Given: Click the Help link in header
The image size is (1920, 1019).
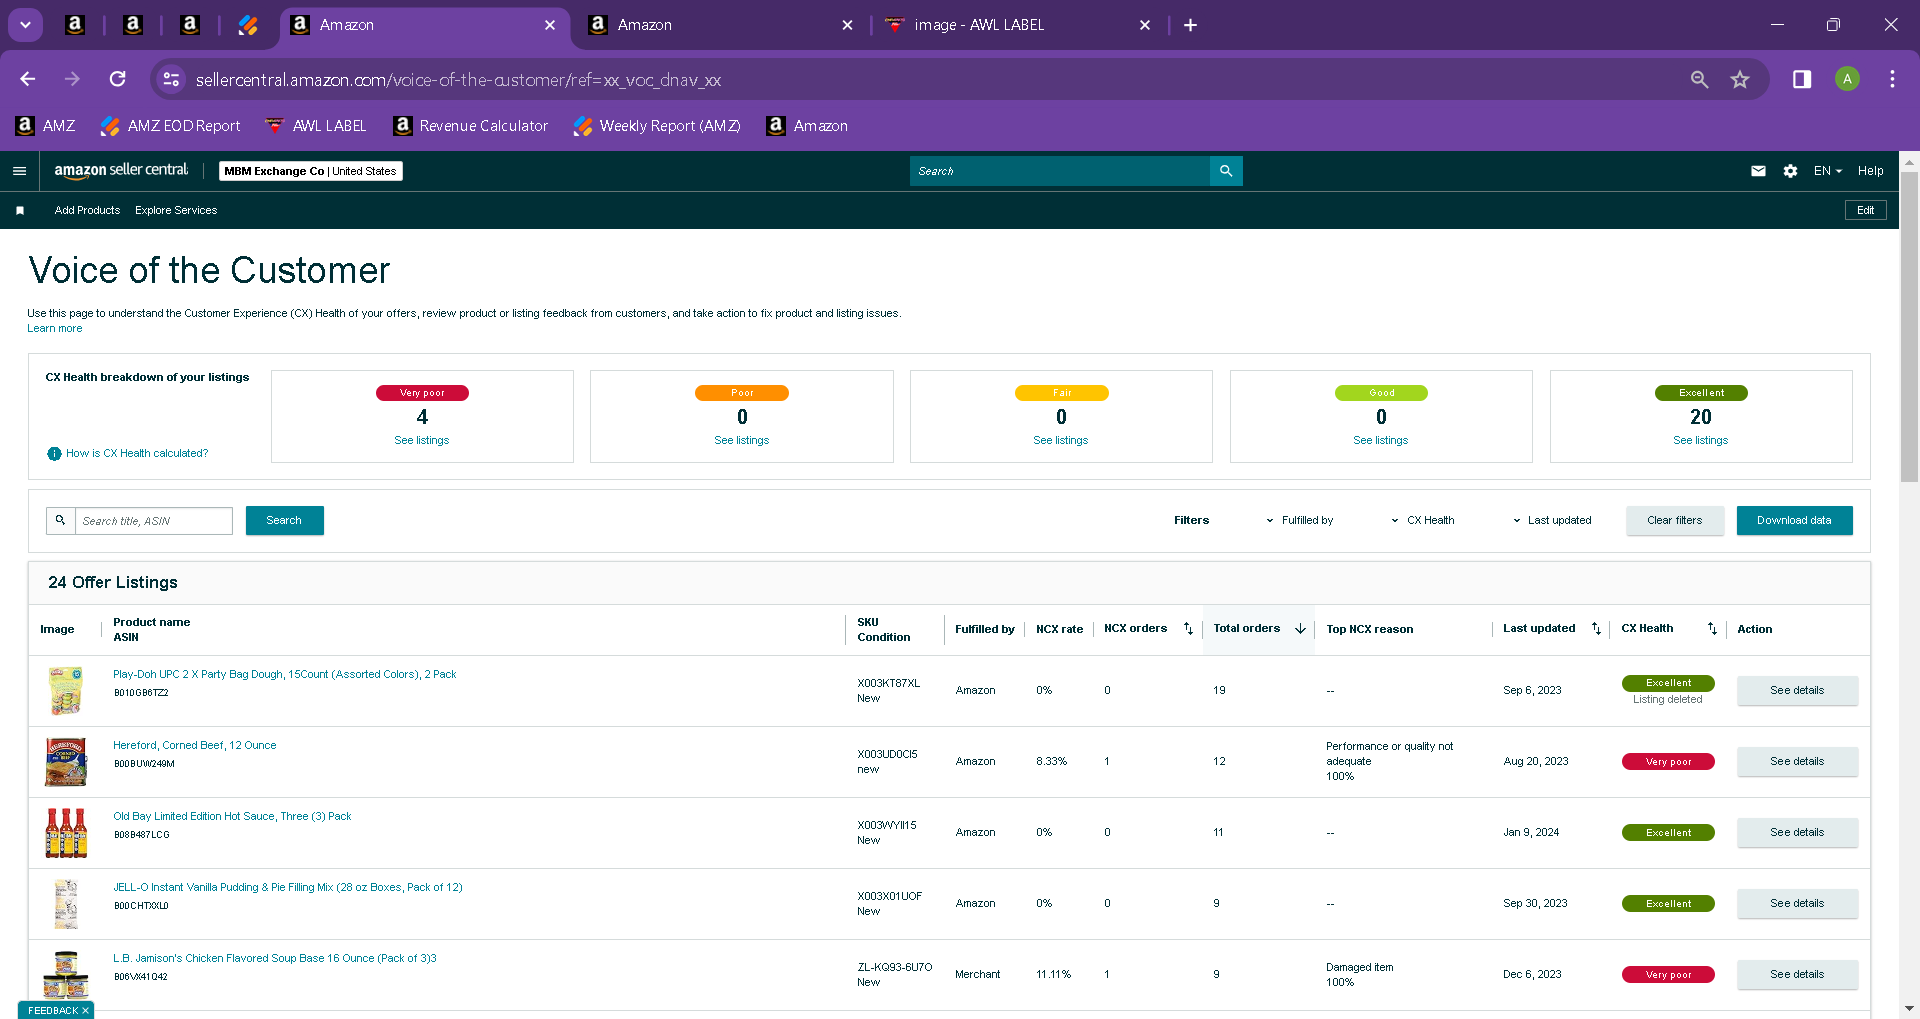Looking at the screenshot, I should (1870, 171).
